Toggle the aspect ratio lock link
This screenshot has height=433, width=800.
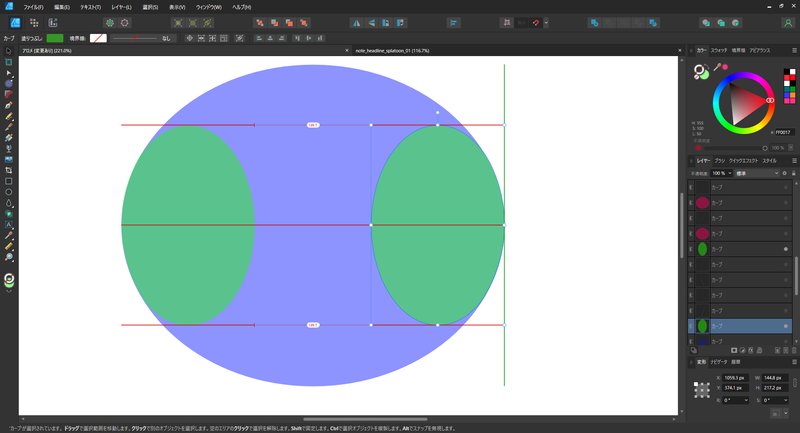click(794, 383)
